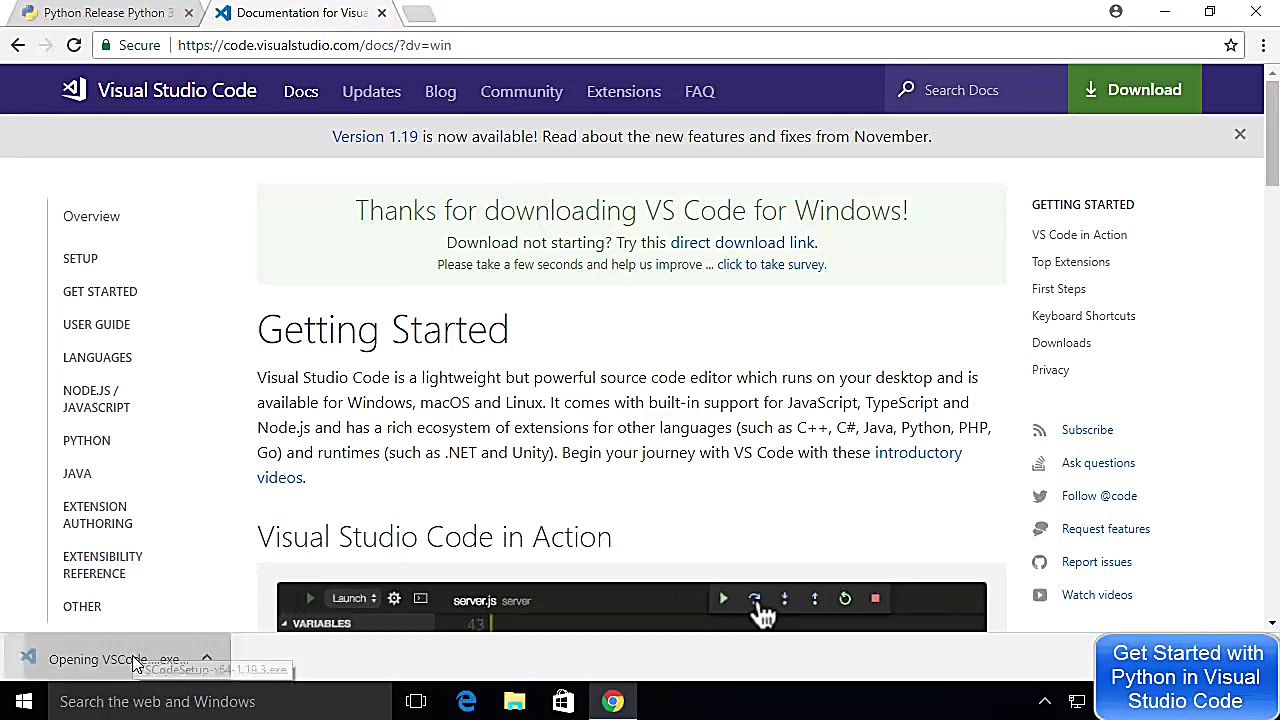Open the Privacy link in right sidebar
Viewport: 1280px width, 720px height.
click(1050, 370)
